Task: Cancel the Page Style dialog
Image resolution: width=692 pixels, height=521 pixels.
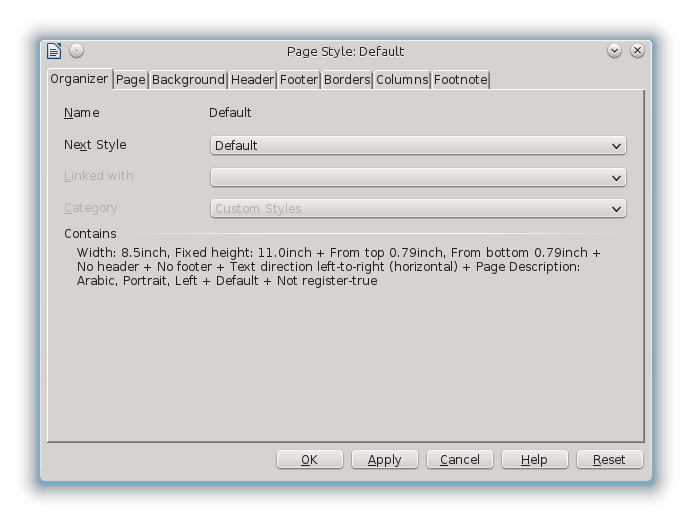Action: click(460, 460)
